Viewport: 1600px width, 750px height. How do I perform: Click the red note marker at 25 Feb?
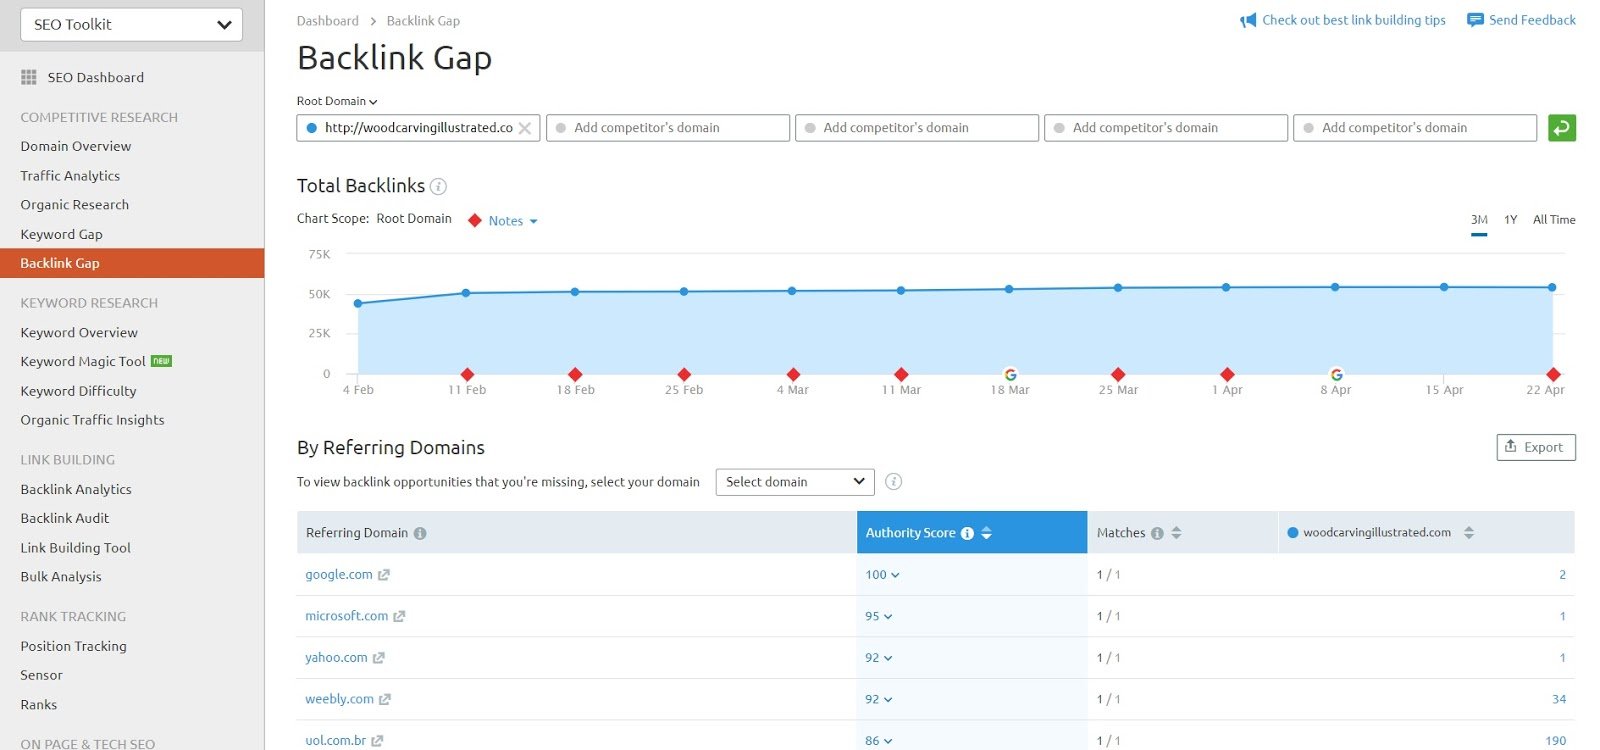pos(684,374)
